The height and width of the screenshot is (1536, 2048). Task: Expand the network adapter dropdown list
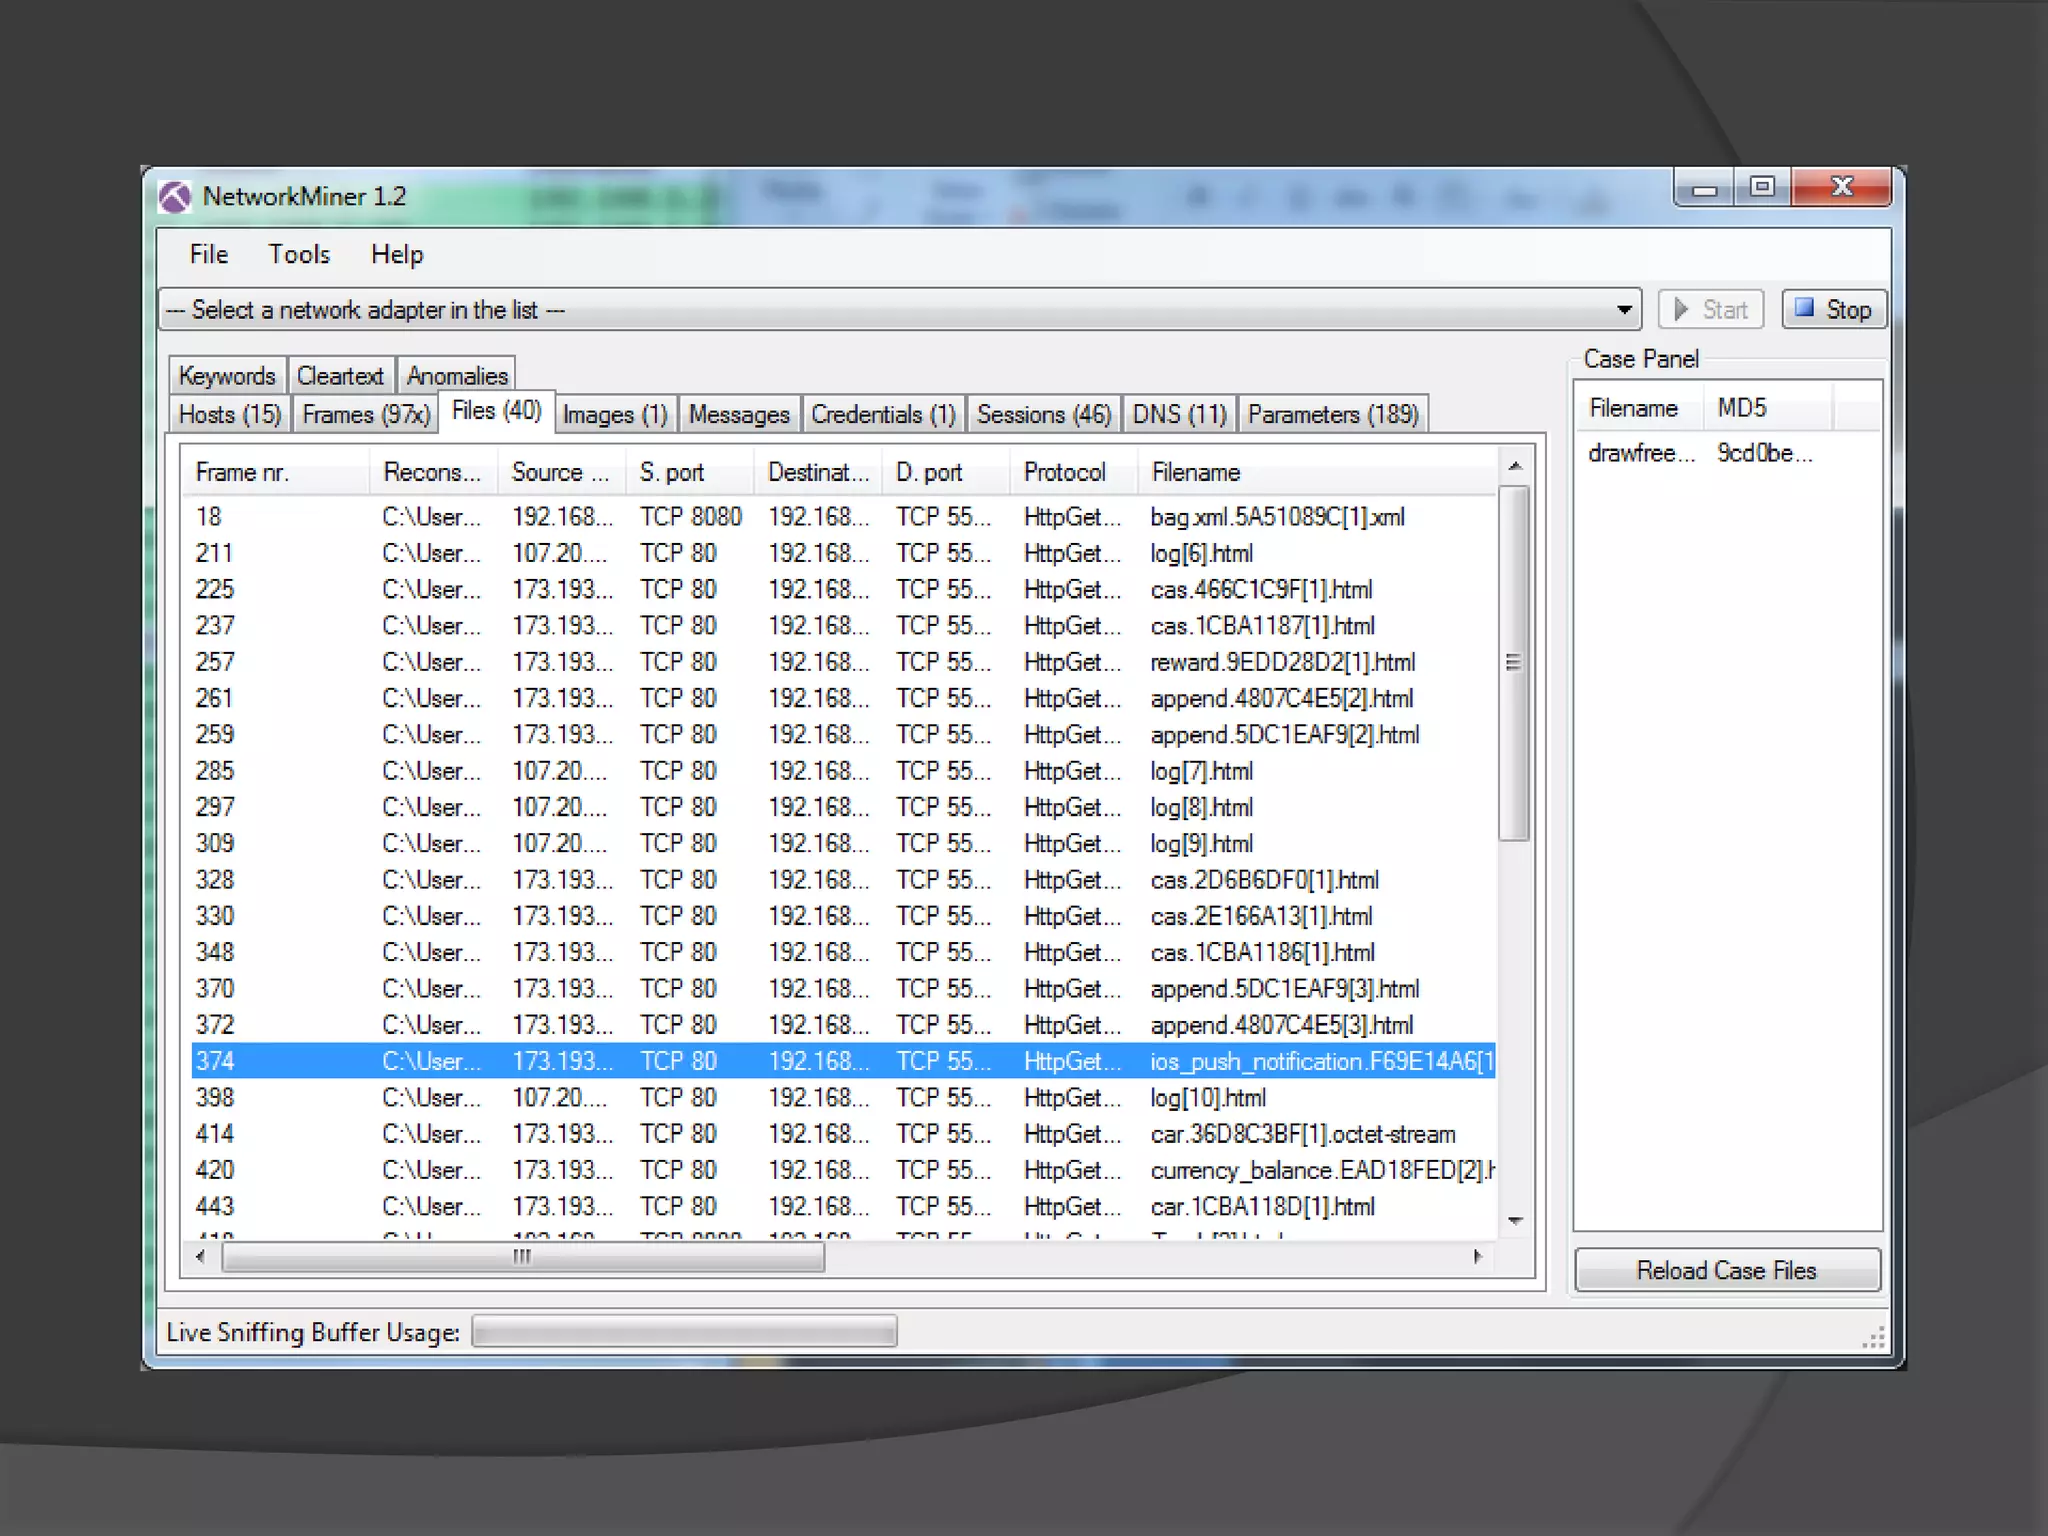coord(1625,310)
